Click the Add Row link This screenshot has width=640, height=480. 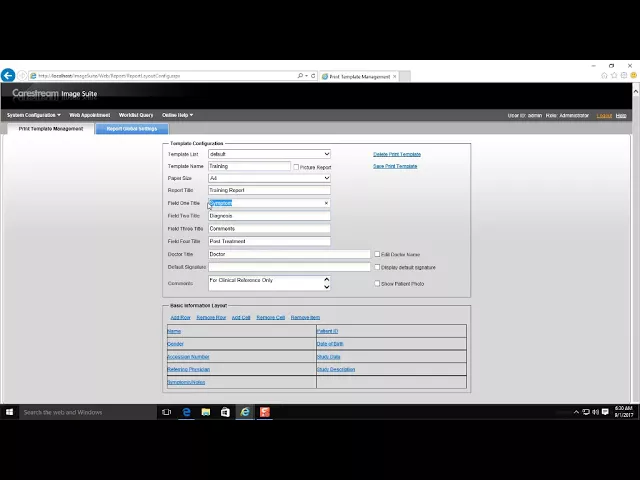pyautogui.click(x=180, y=318)
